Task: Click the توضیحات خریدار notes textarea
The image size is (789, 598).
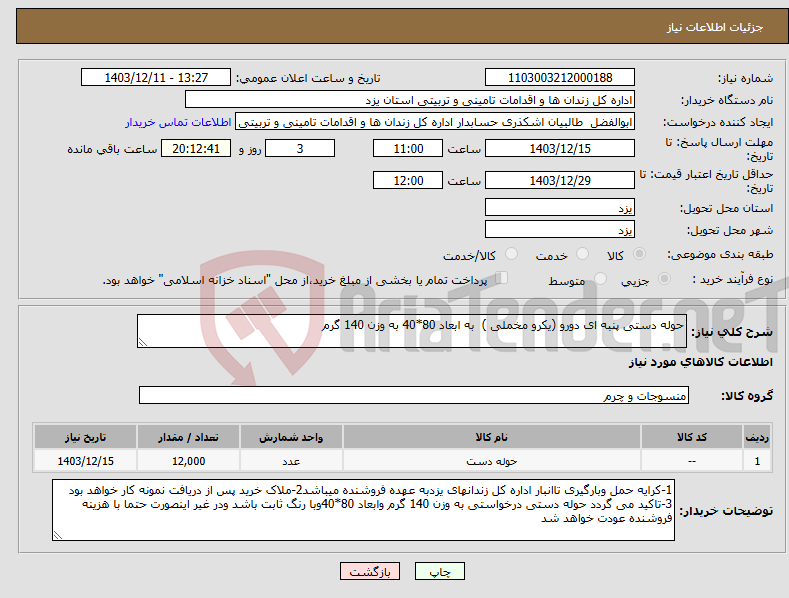Action: click(x=363, y=510)
